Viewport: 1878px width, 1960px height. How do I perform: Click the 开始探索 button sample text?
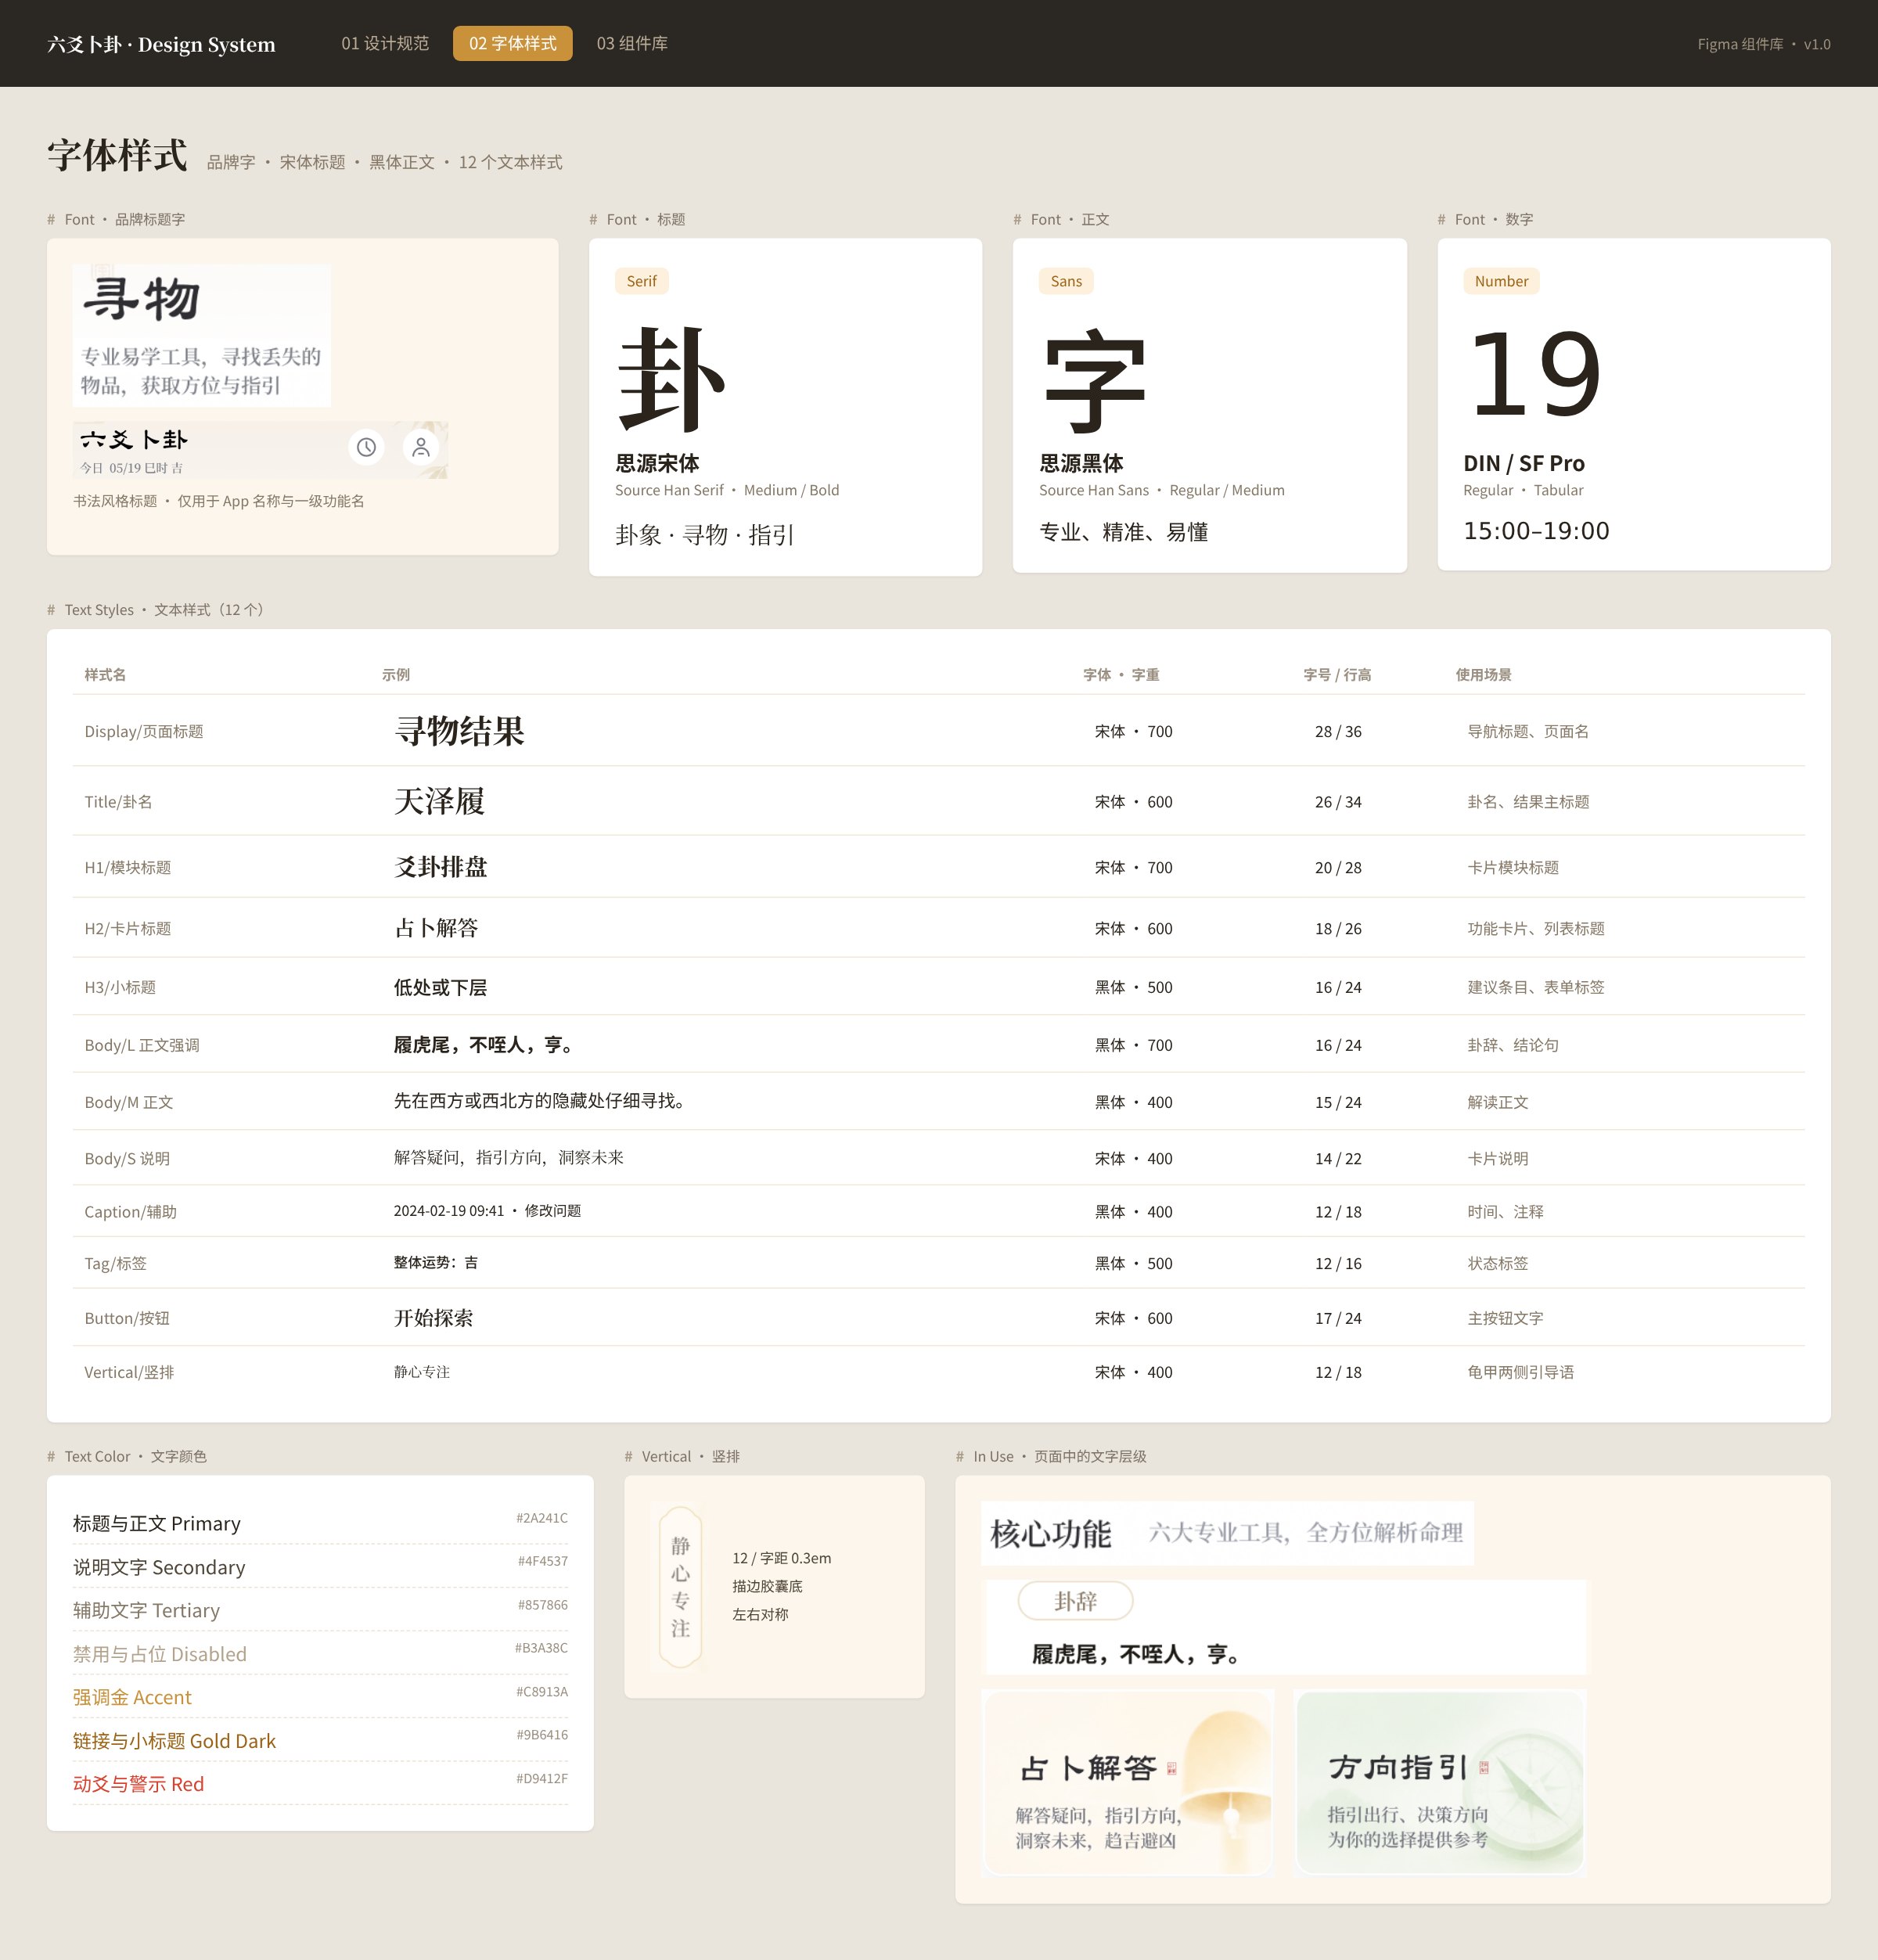434,1318
